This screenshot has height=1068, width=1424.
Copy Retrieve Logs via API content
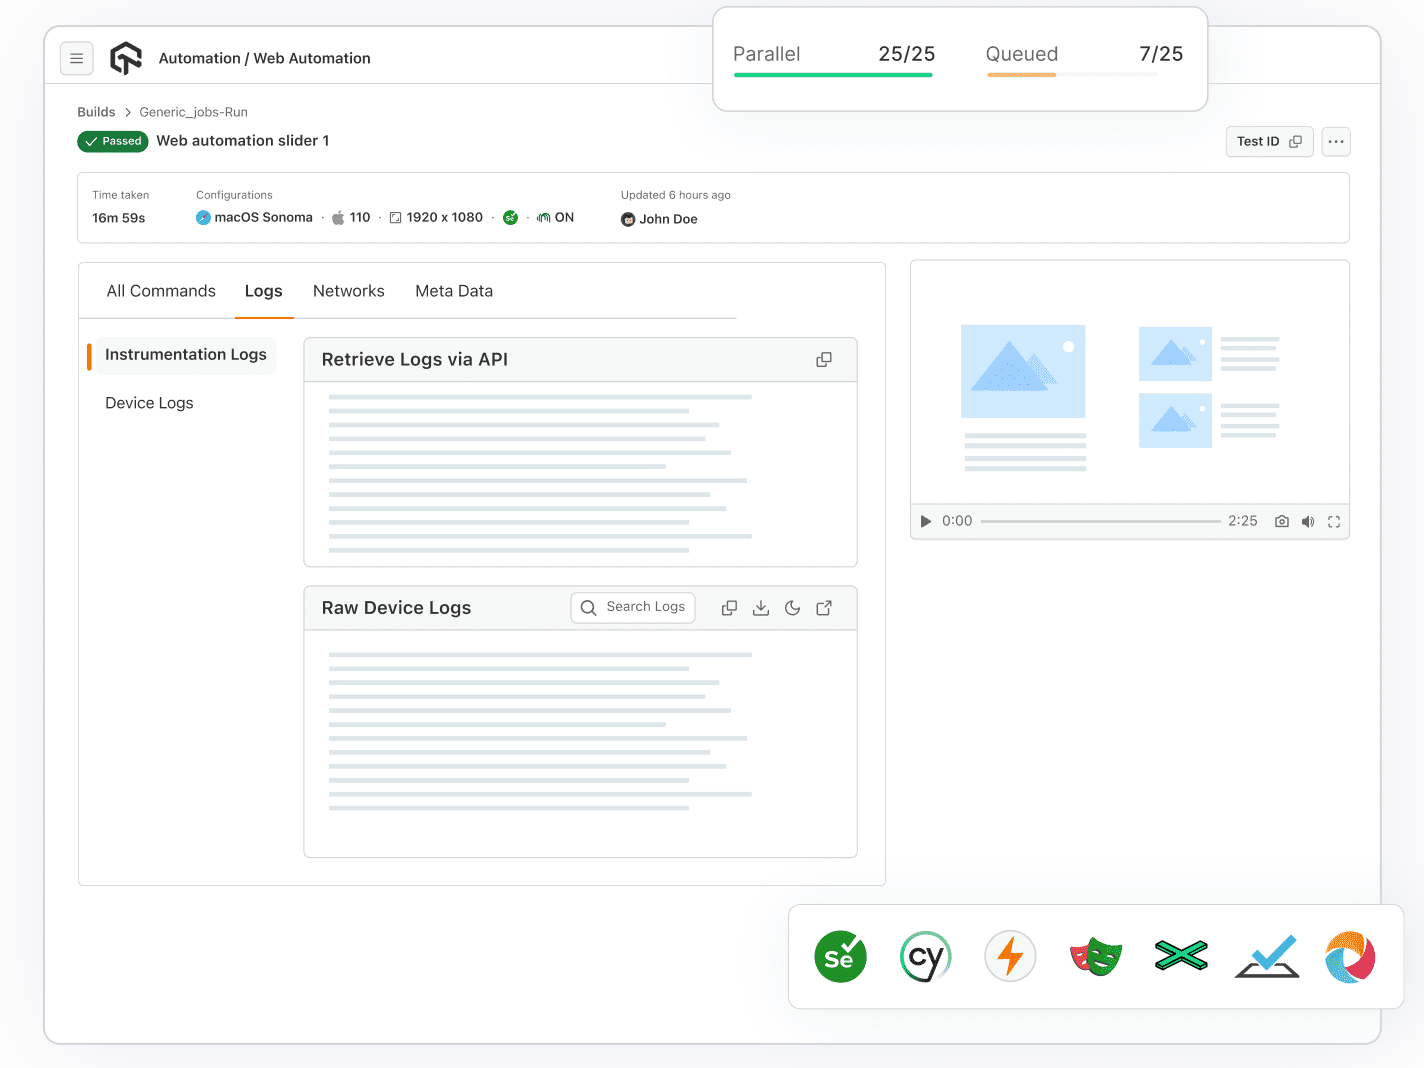click(x=823, y=360)
